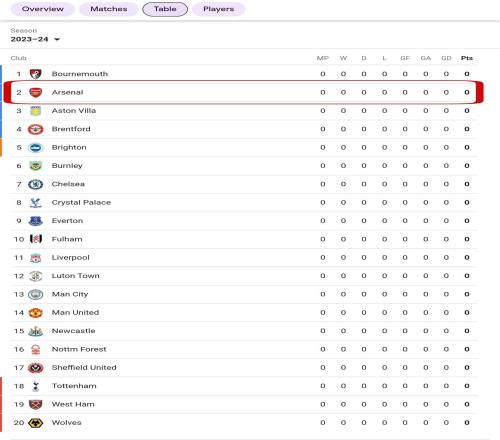Click the Man United crest icon
This screenshot has width=500, height=440.
coord(35,313)
